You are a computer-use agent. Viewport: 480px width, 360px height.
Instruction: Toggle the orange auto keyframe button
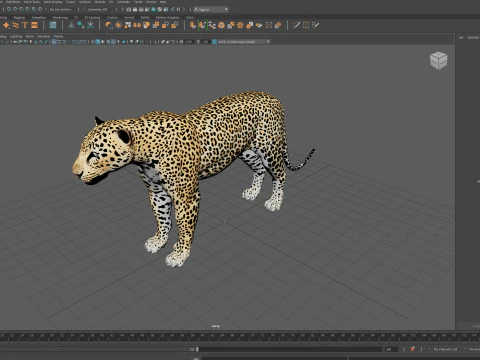[x=413, y=349]
